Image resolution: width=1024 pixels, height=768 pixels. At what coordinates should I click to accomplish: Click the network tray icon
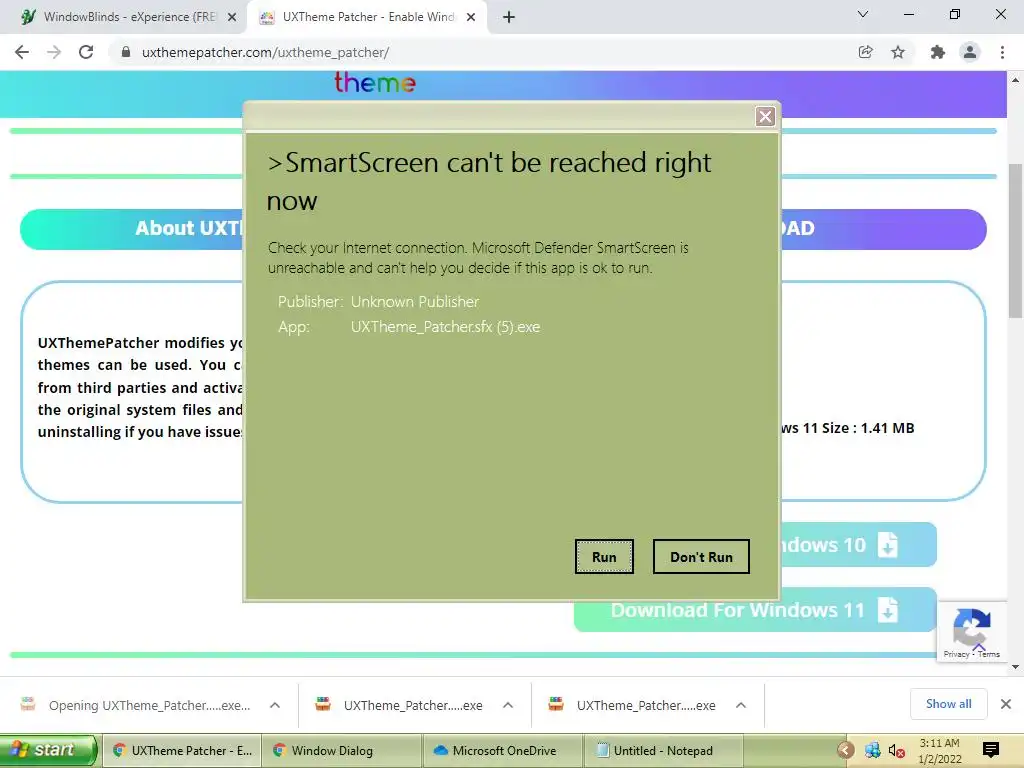[x=872, y=751]
